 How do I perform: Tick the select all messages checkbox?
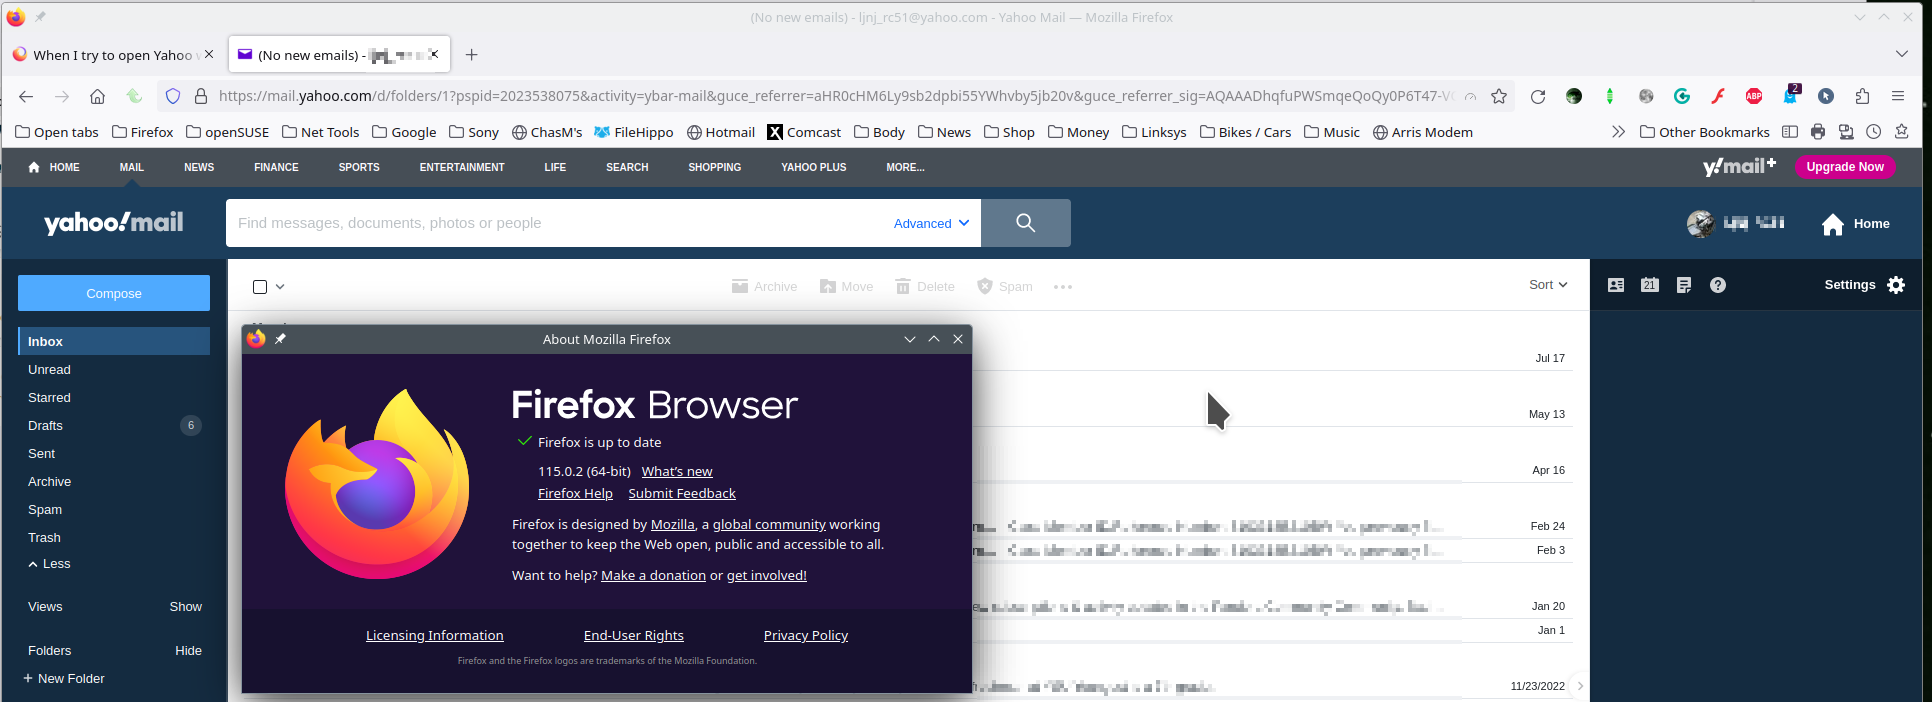tap(260, 287)
